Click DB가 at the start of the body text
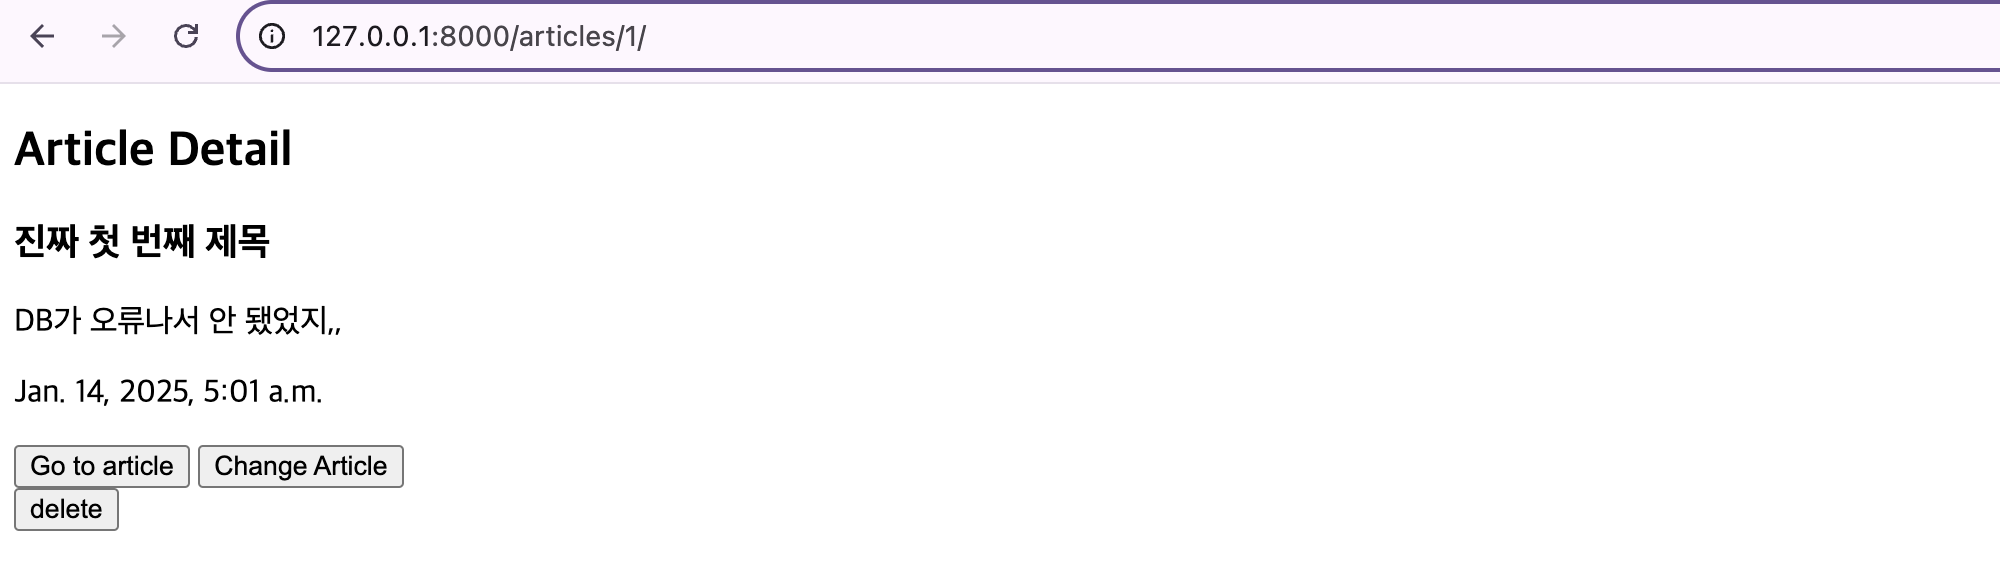This screenshot has height=577, width=2000. point(47,321)
